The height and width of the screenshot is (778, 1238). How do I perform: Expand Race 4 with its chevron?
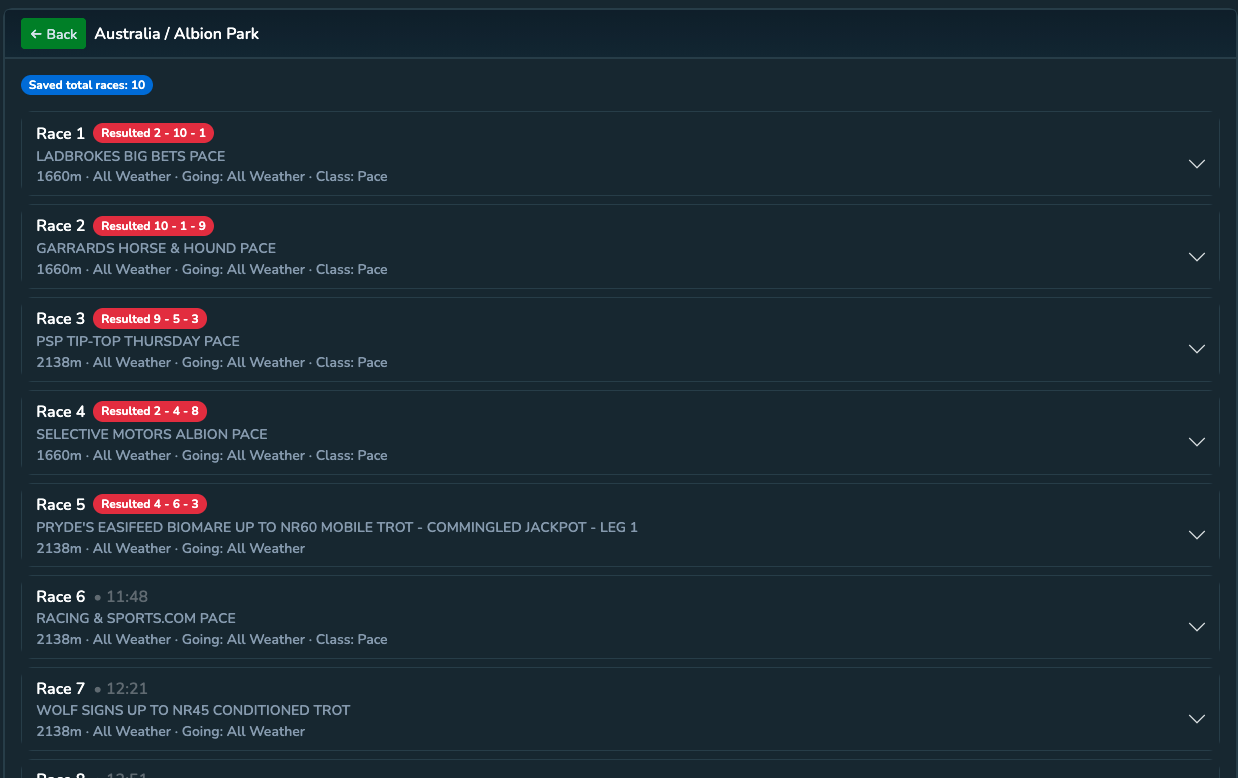(x=1196, y=442)
